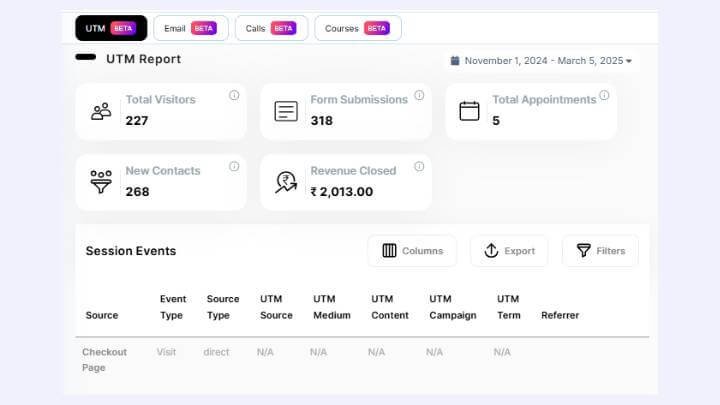720x405 pixels.
Task: Open the Courses tab
Action: click(x=357, y=28)
